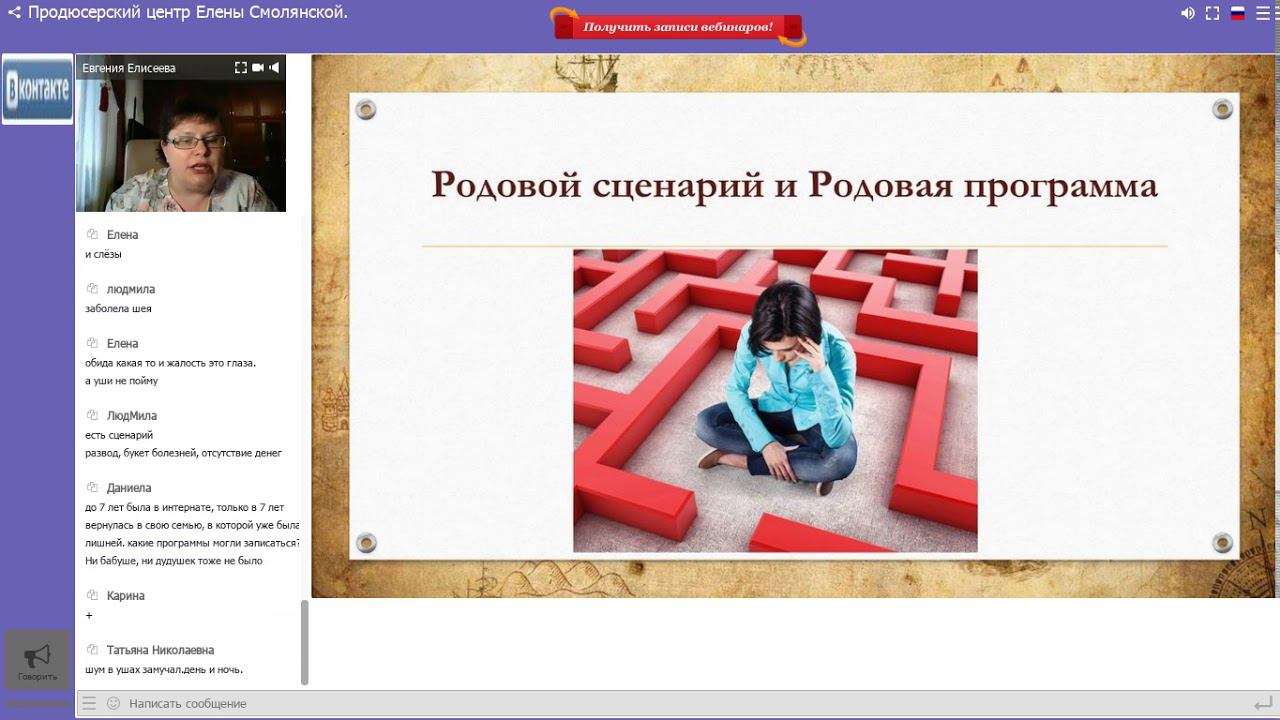Screen dimensions: 1280x720
Task: Click the maze image on the slide
Action: (x=775, y=400)
